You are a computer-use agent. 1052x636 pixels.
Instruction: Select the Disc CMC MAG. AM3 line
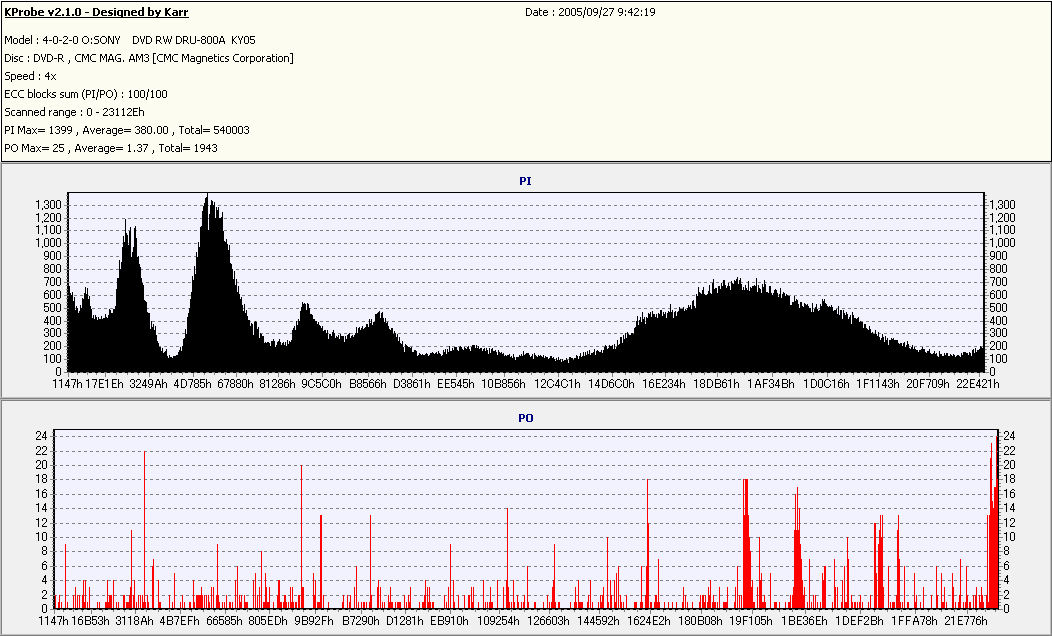coord(149,58)
